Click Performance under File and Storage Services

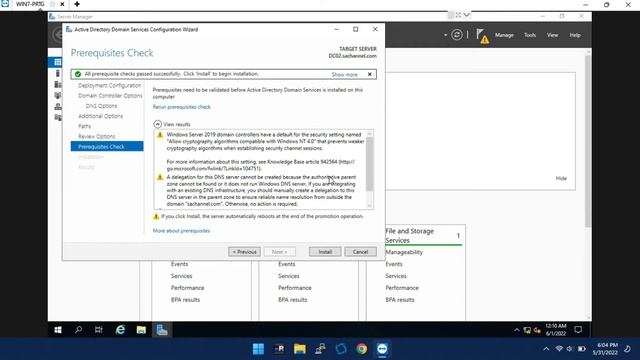(402, 288)
